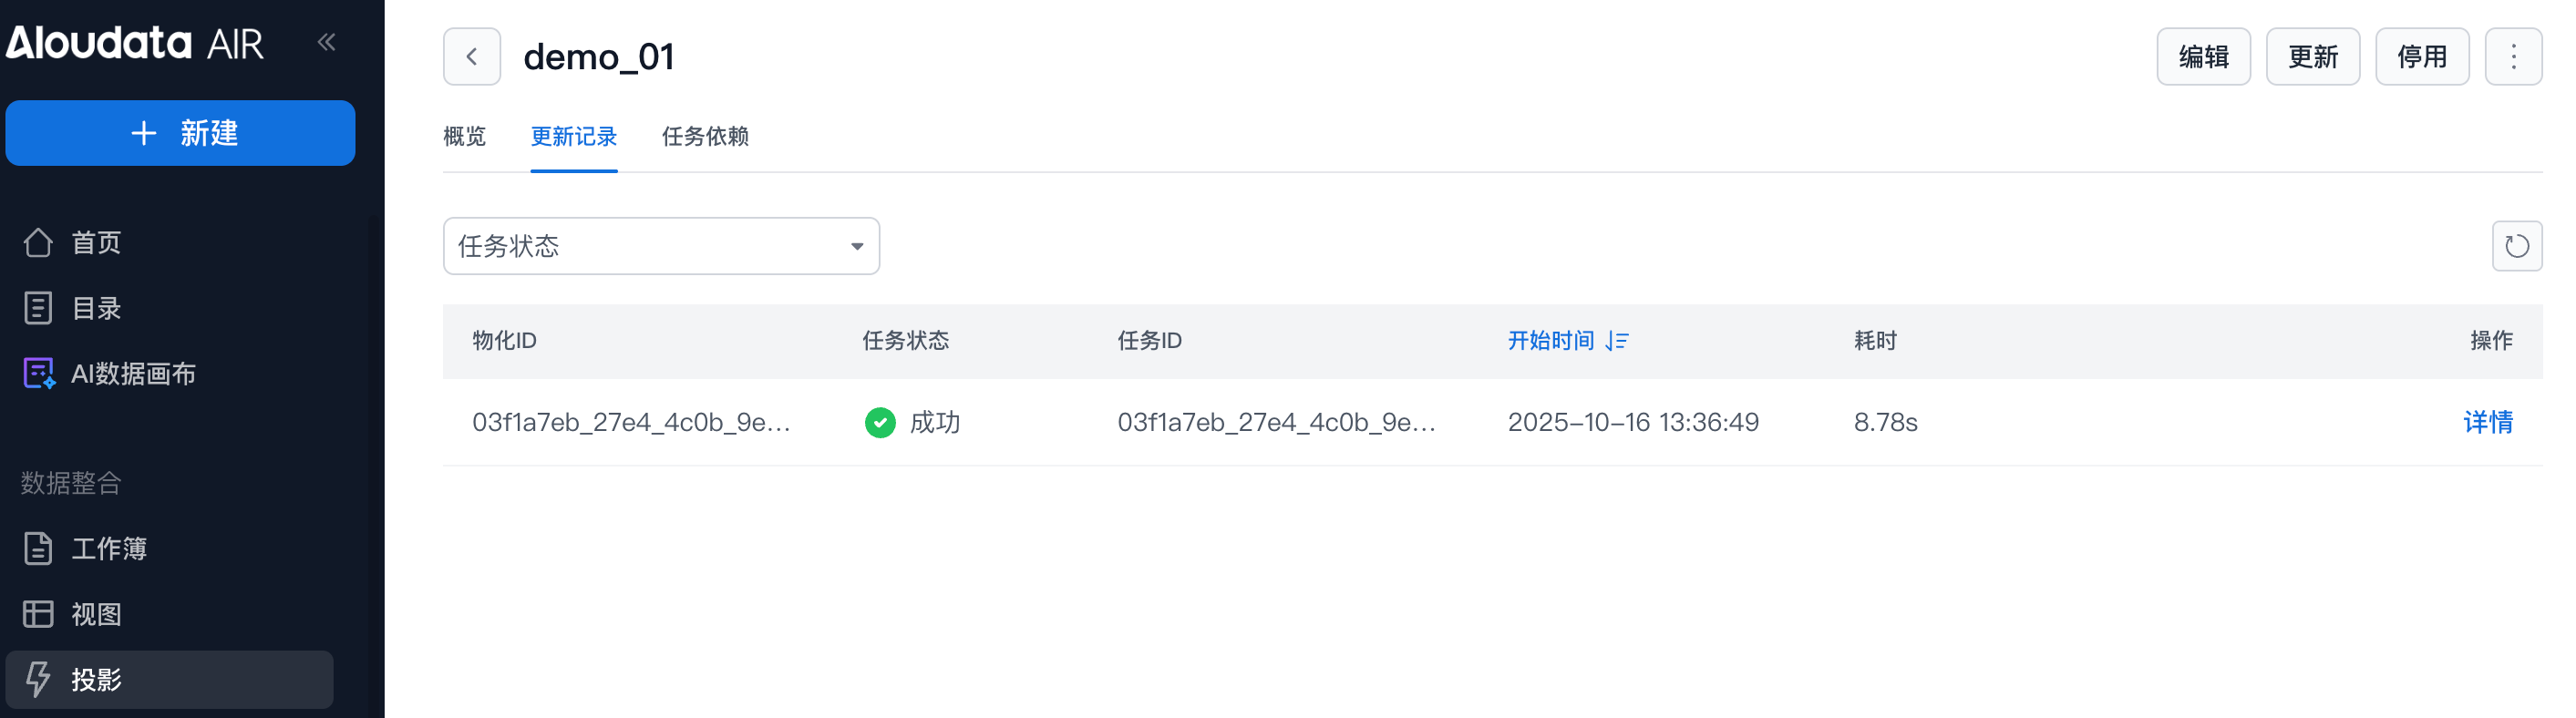2576x718 pixels.
Task: Click the blue 新建 button
Action: coord(180,133)
